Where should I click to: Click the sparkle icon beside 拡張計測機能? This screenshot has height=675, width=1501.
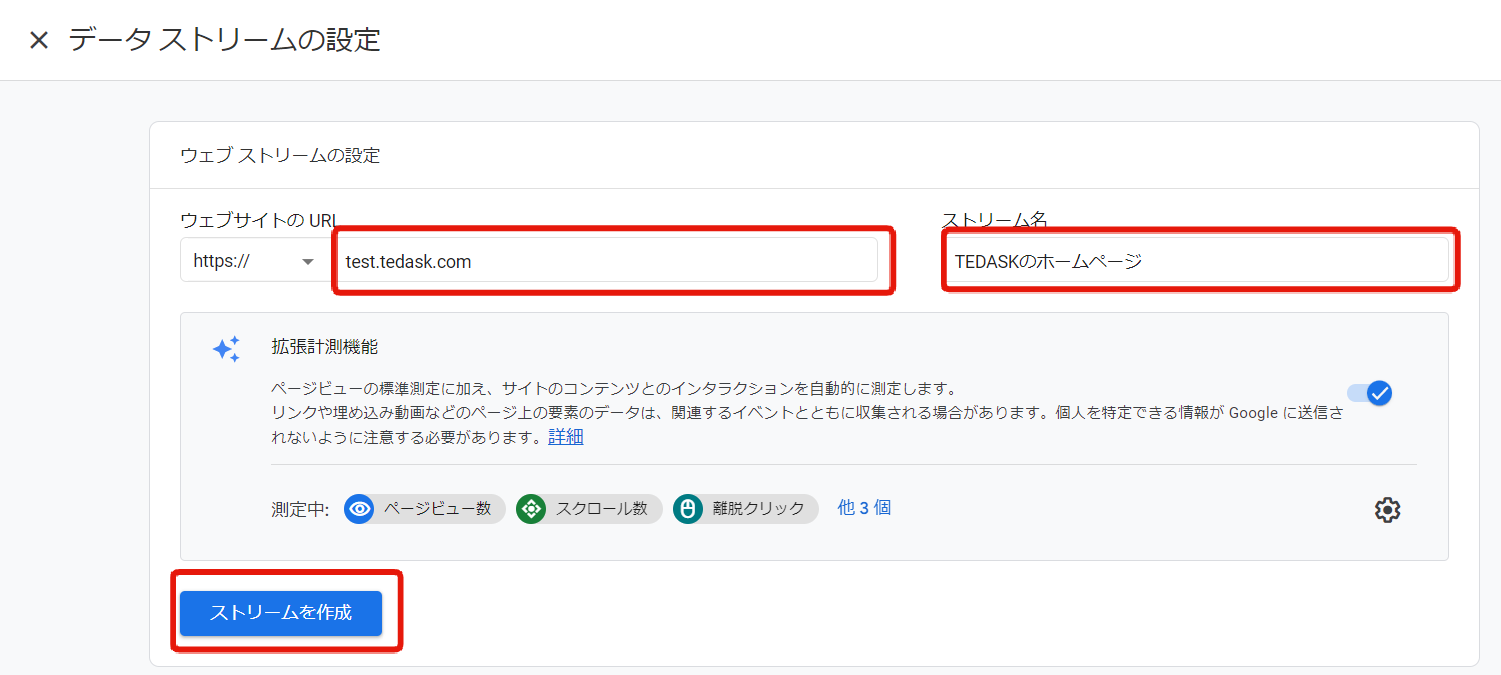(226, 349)
